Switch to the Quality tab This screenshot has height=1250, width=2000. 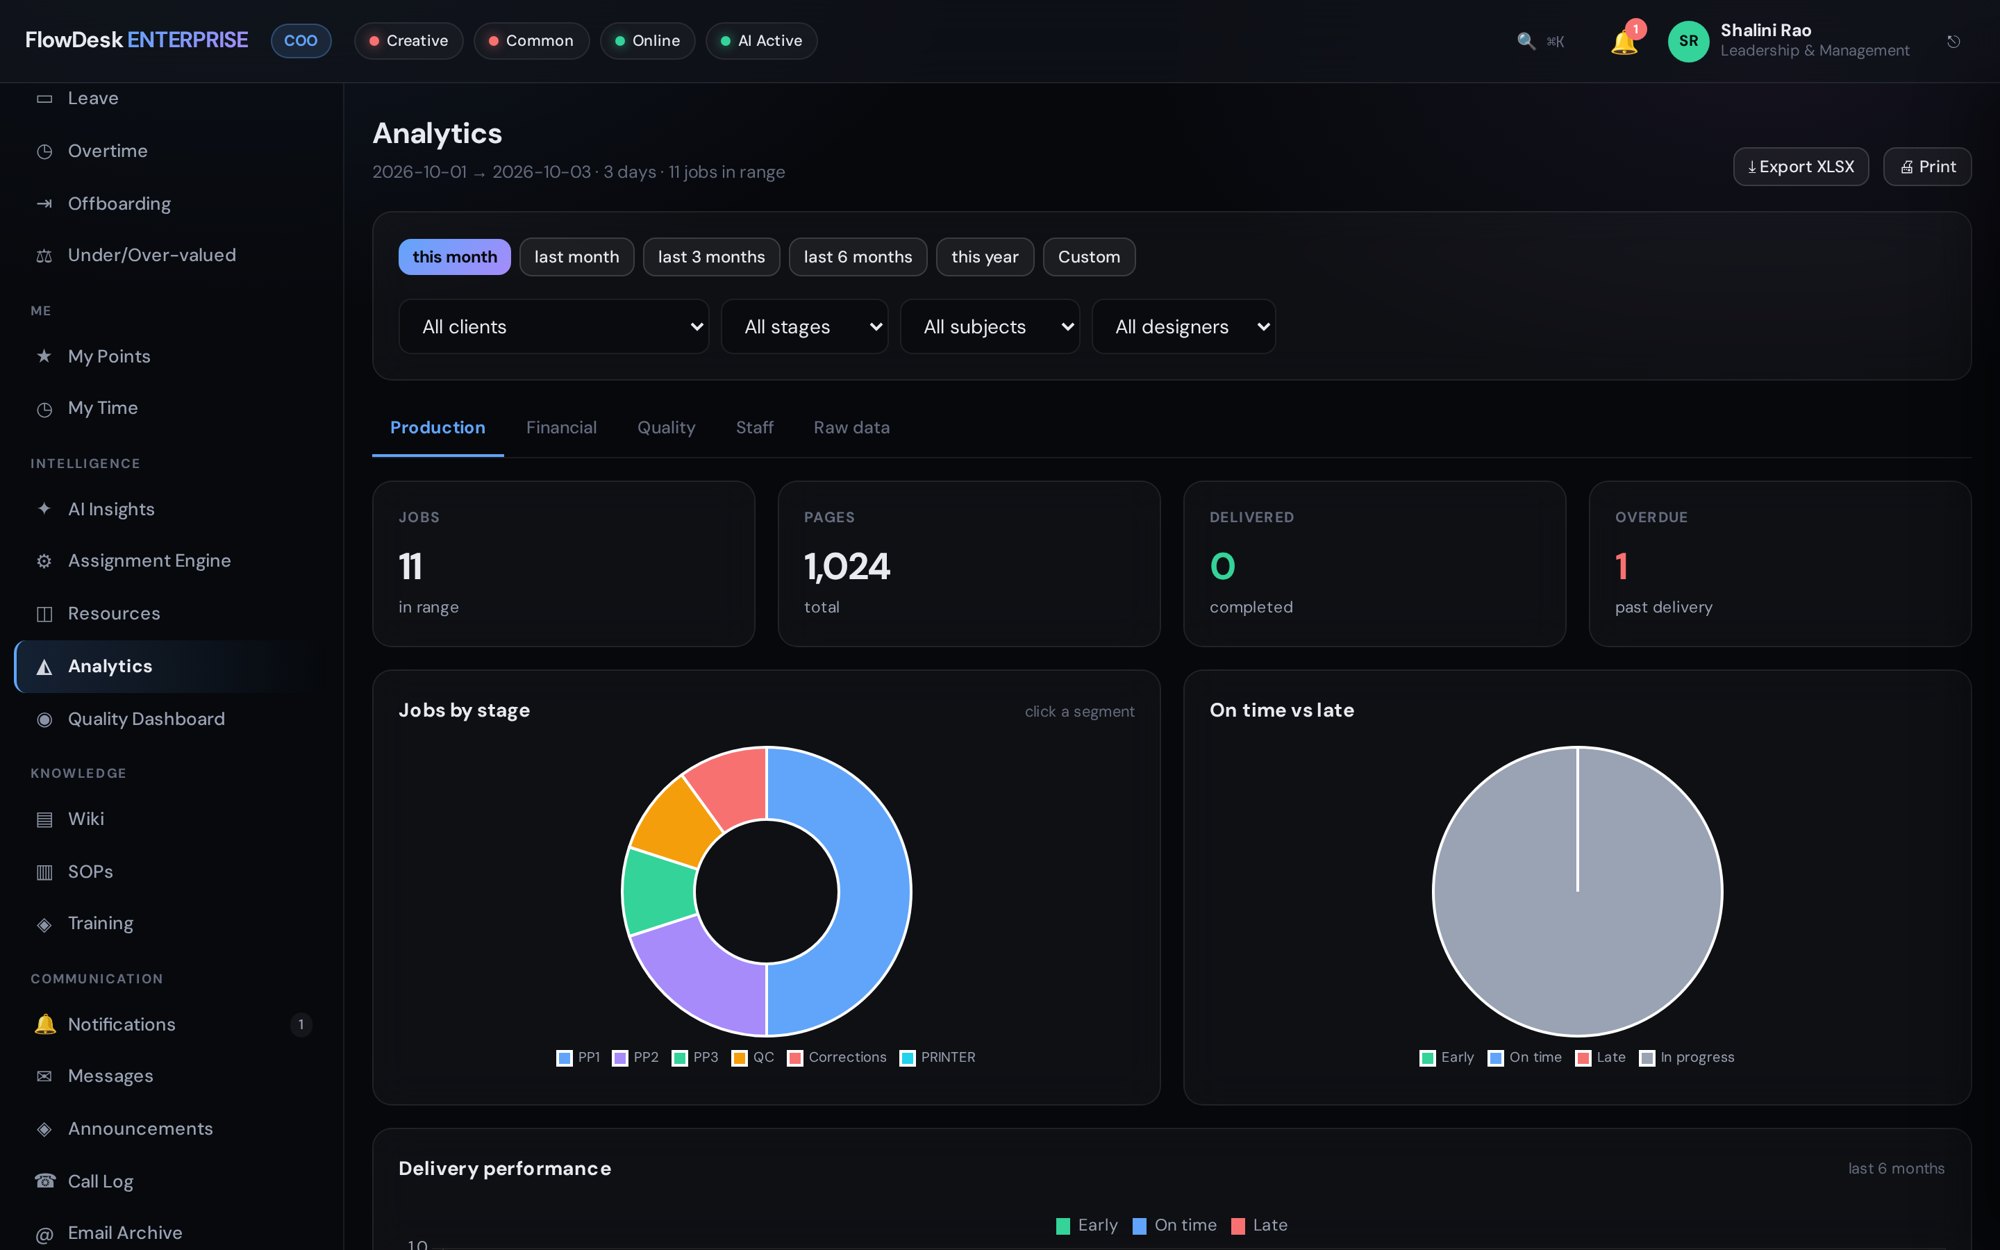(666, 427)
